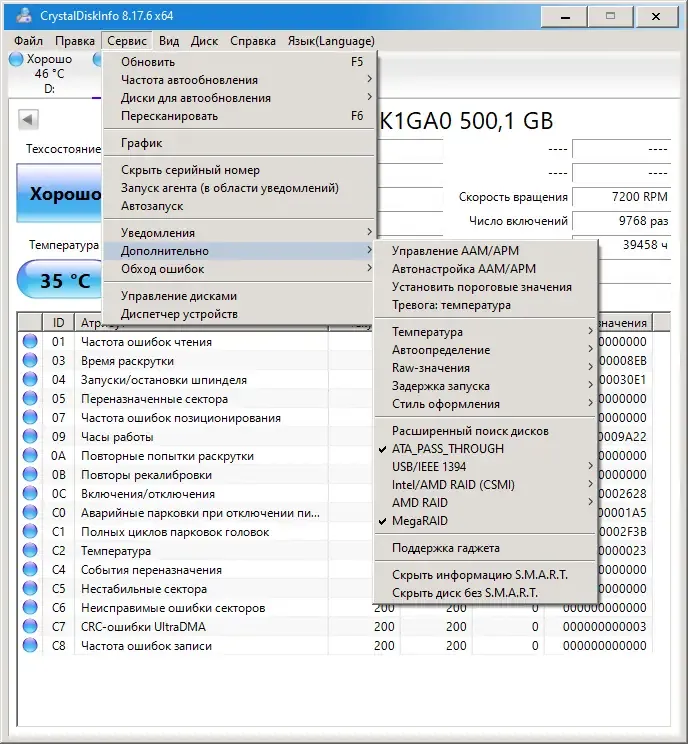Click the Хорошо health status button
Viewport: 688px width, 744px height.
coord(60,194)
